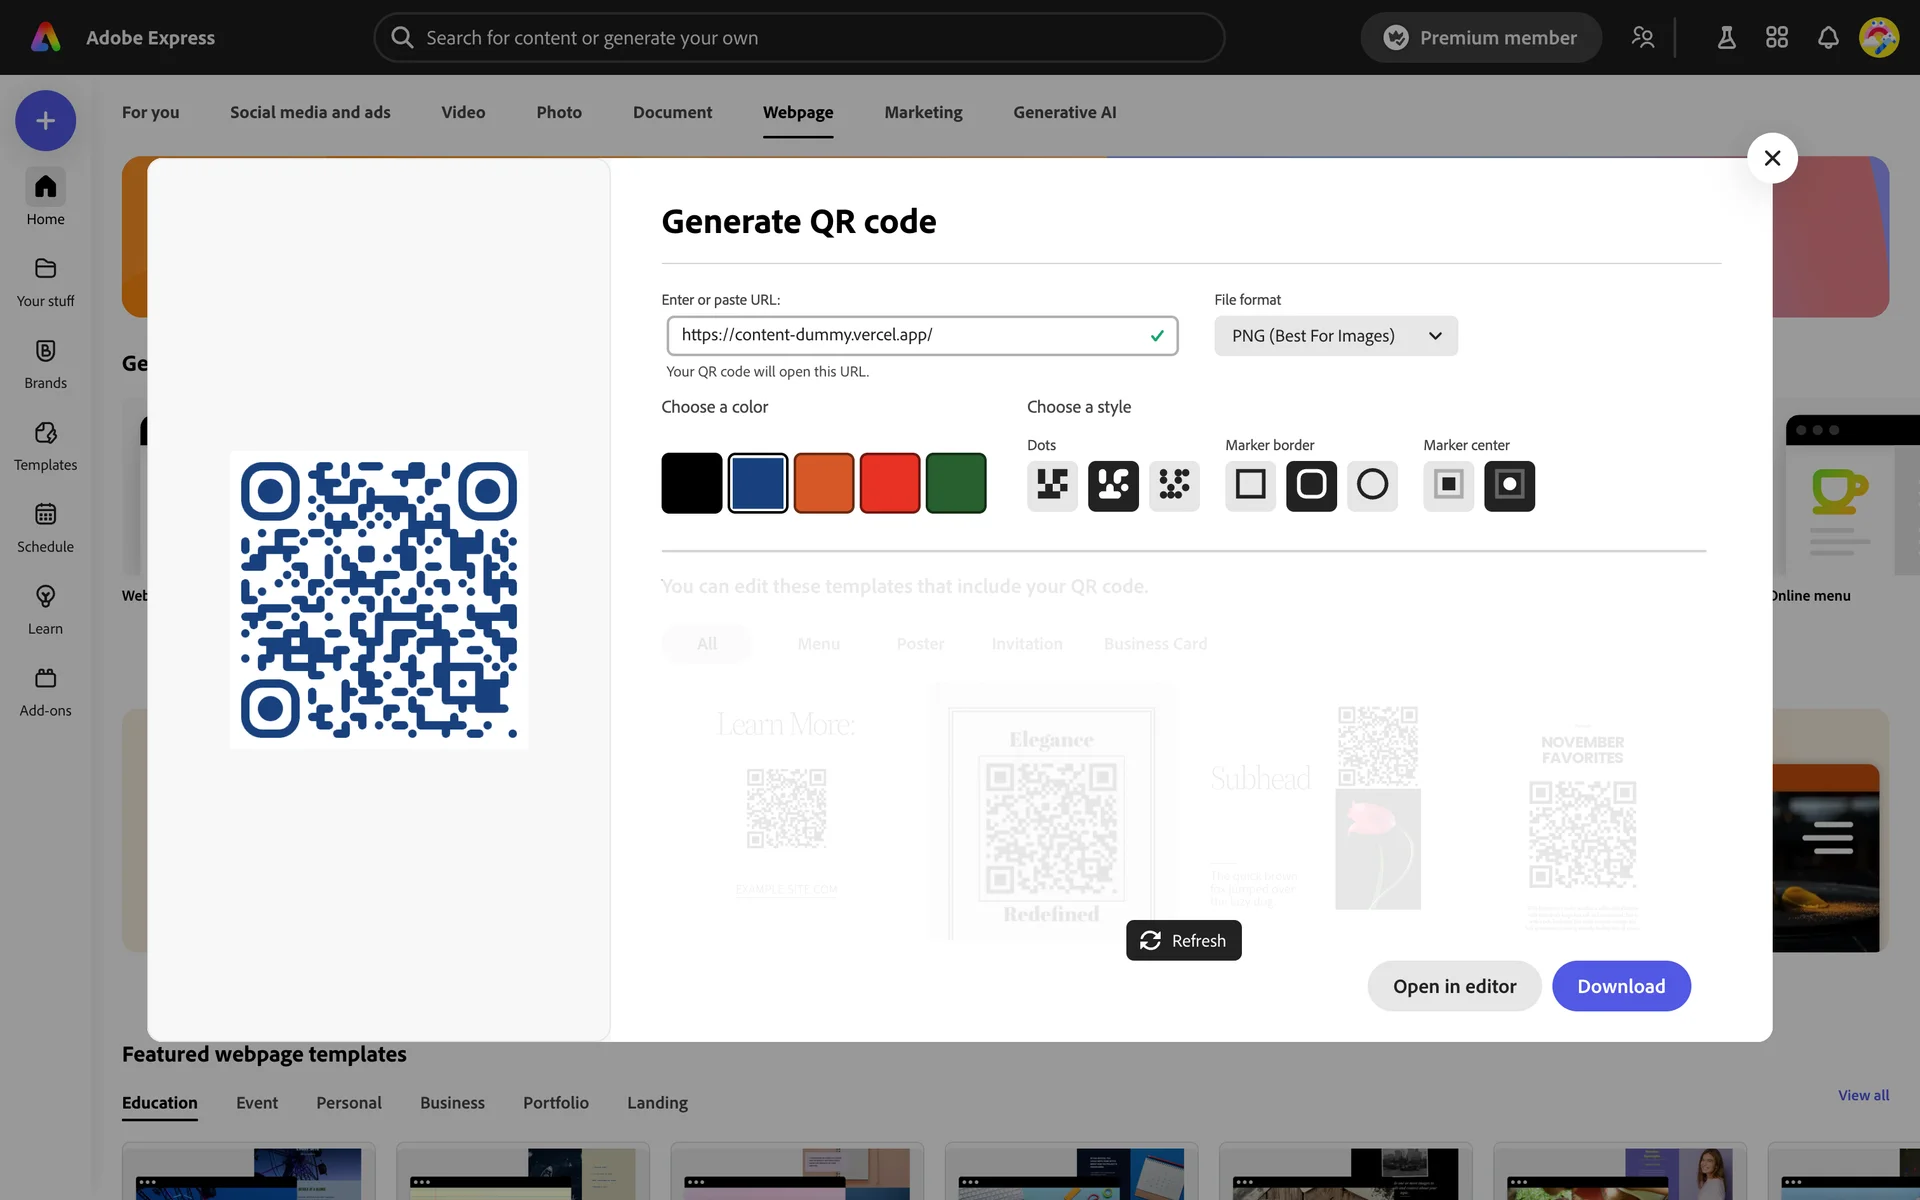
Task: Open the apps grid icon
Action: pos(1776,38)
